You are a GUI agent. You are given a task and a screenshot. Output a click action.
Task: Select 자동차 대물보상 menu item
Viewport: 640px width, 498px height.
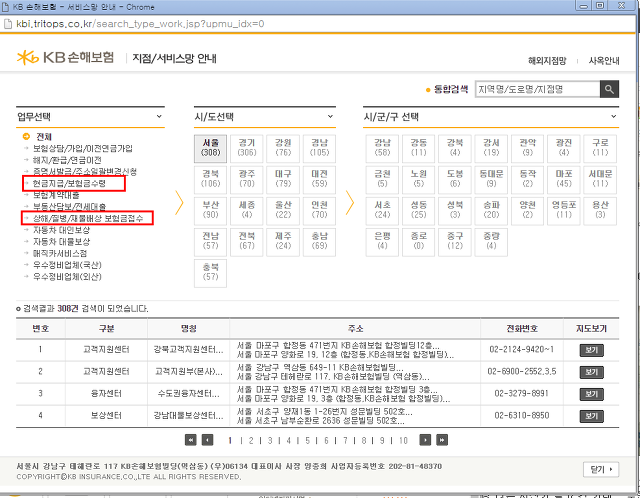click(x=61, y=242)
